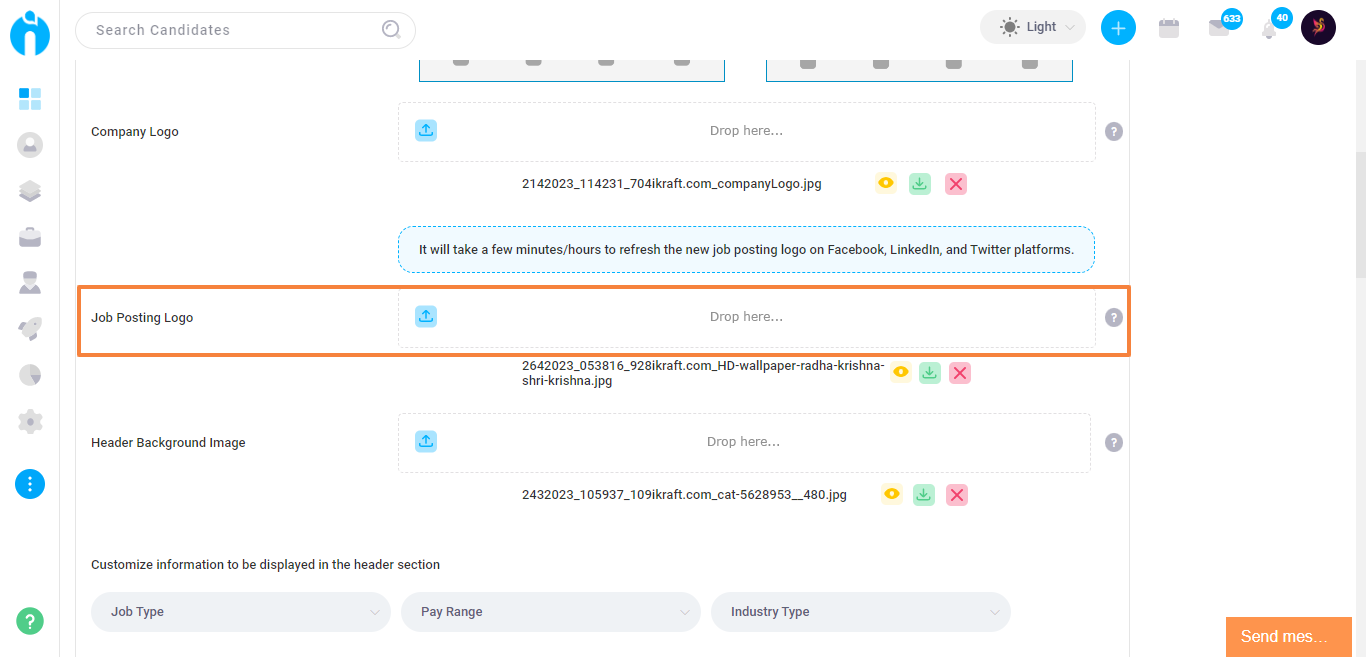Open the Reports pie chart icon
1366x657 pixels.
30,375
